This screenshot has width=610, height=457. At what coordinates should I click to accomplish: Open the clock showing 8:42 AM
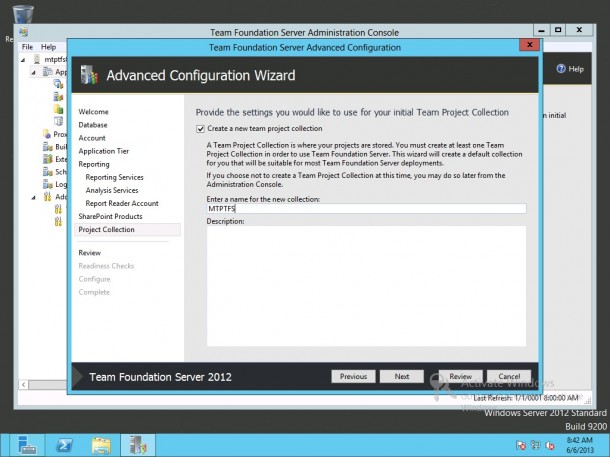[x=580, y=445]
